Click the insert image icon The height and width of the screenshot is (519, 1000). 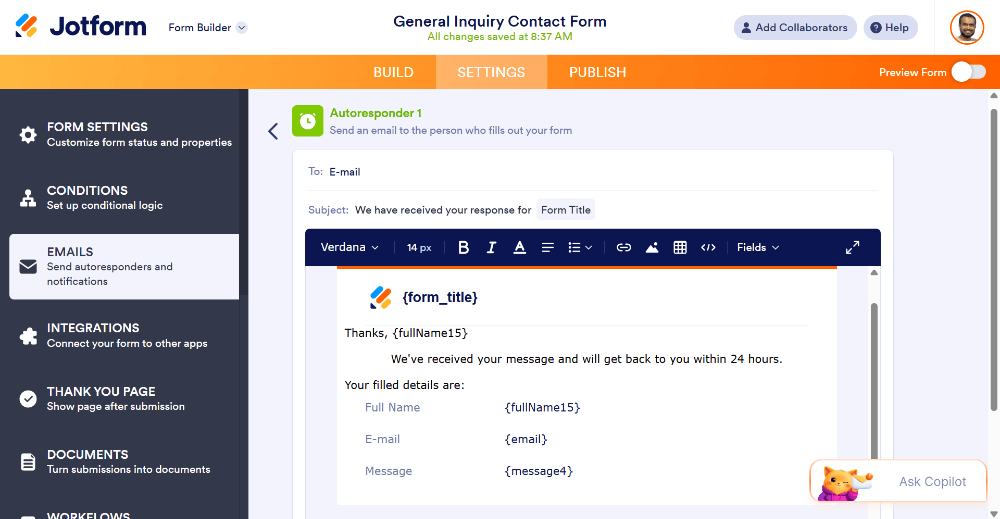click(x=652, y=247)
